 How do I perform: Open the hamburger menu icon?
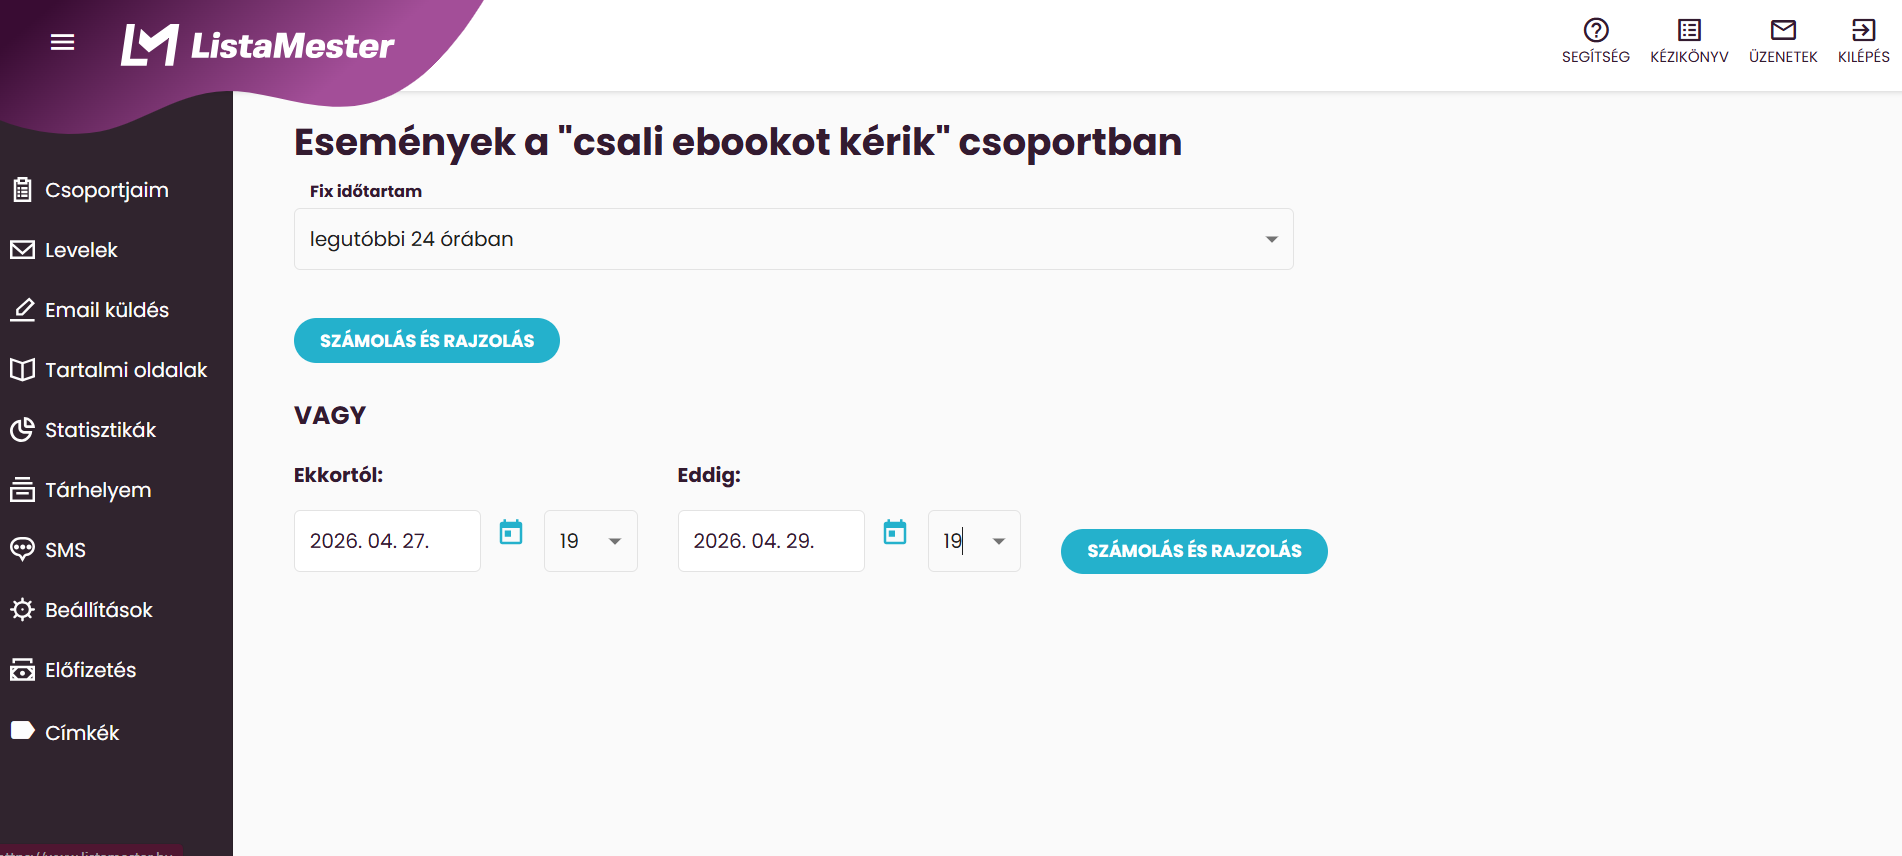tap(62, 42)
